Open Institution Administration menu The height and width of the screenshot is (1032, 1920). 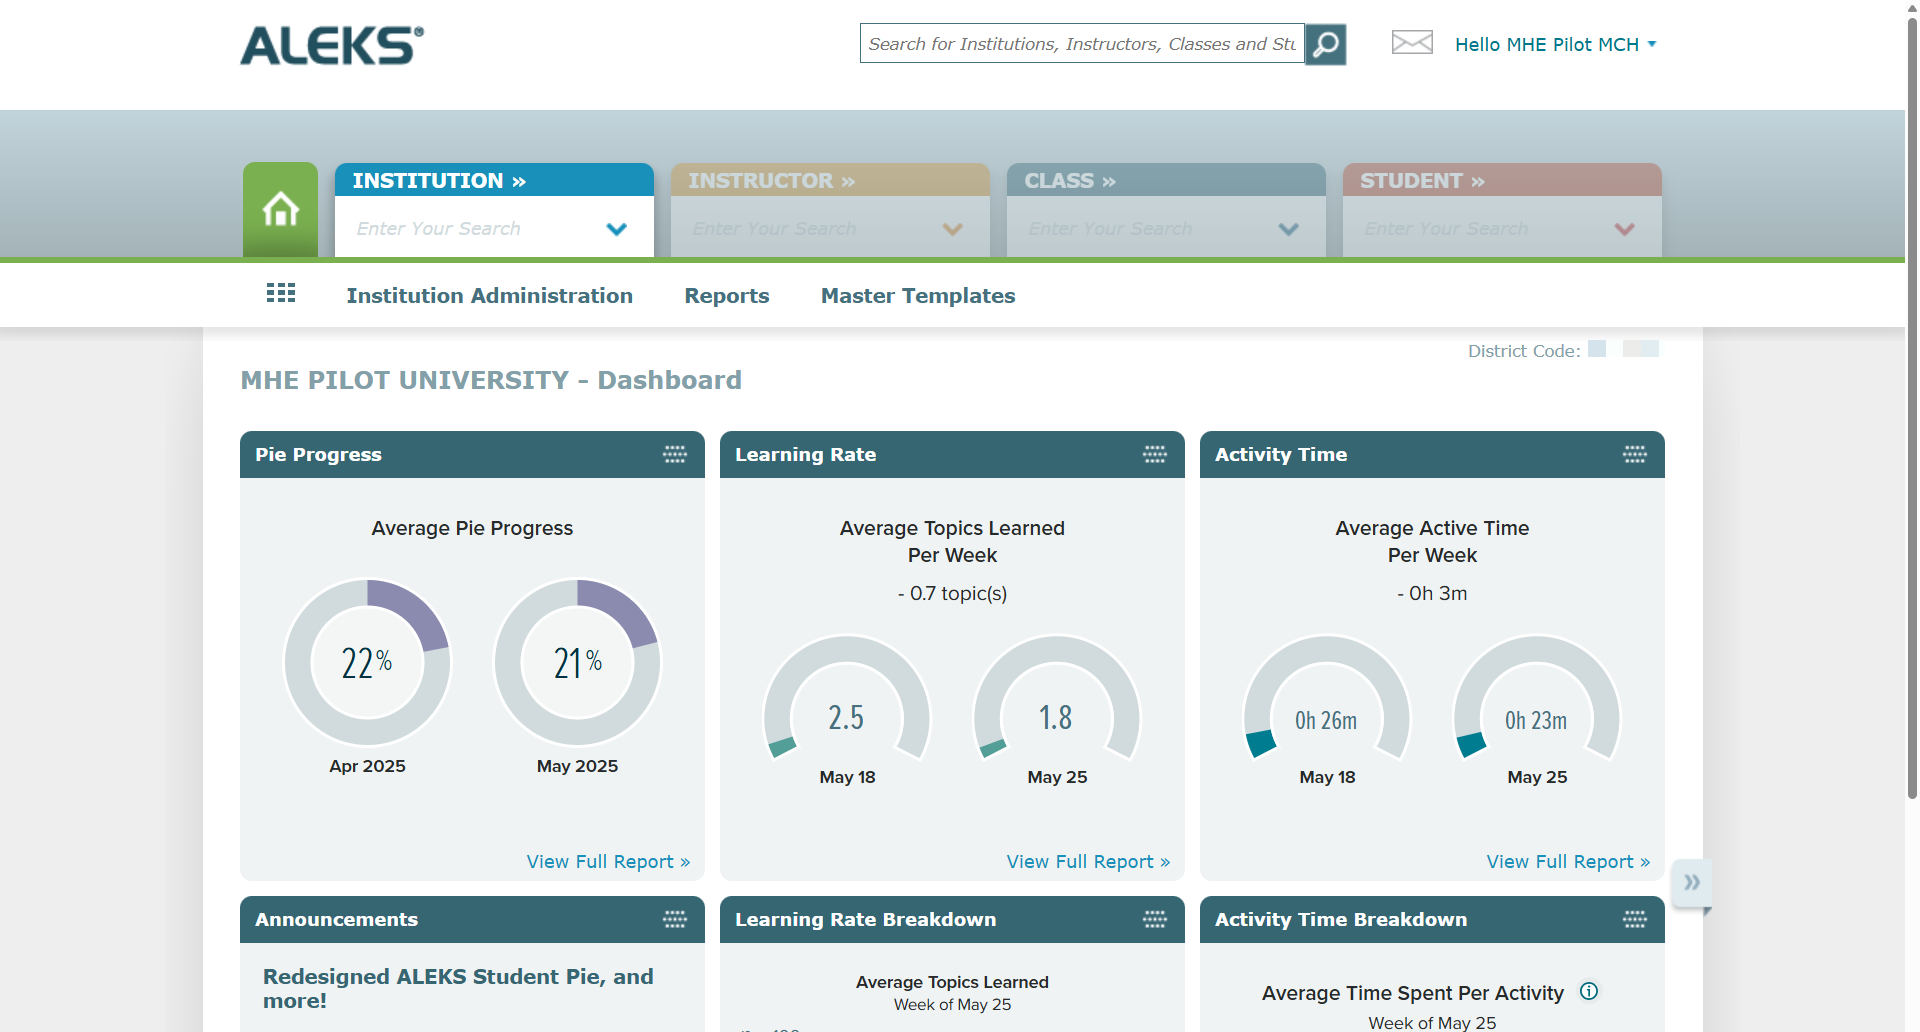click(x=490, y=296)
